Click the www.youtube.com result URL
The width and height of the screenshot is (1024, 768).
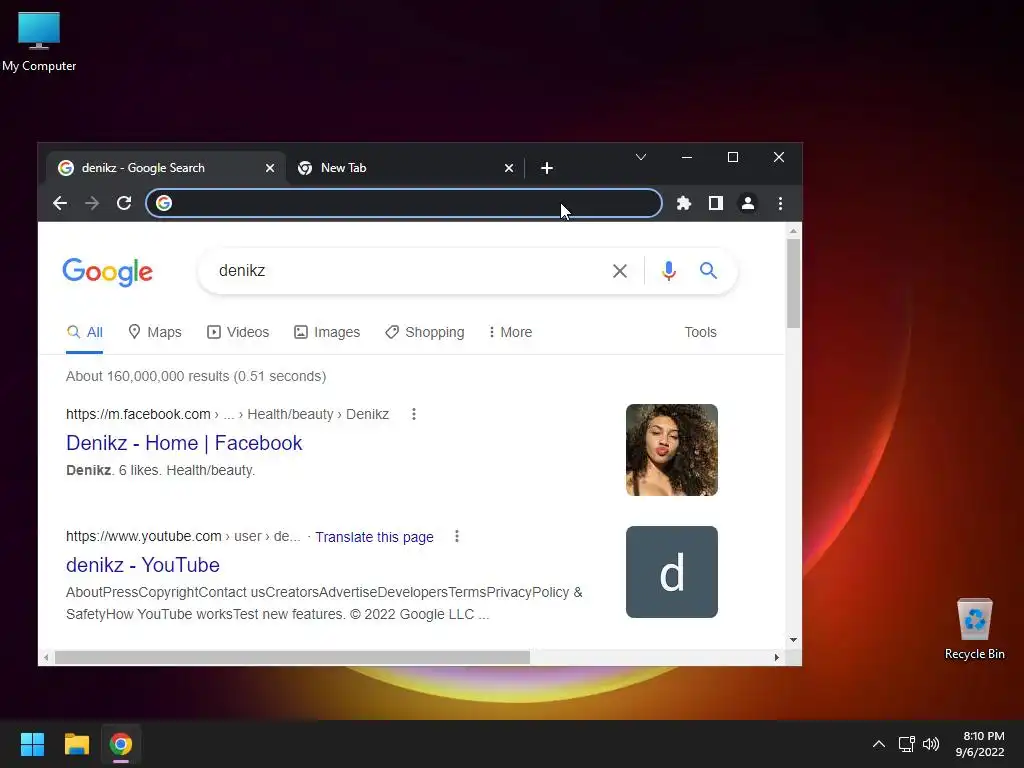tap(144, 536)
